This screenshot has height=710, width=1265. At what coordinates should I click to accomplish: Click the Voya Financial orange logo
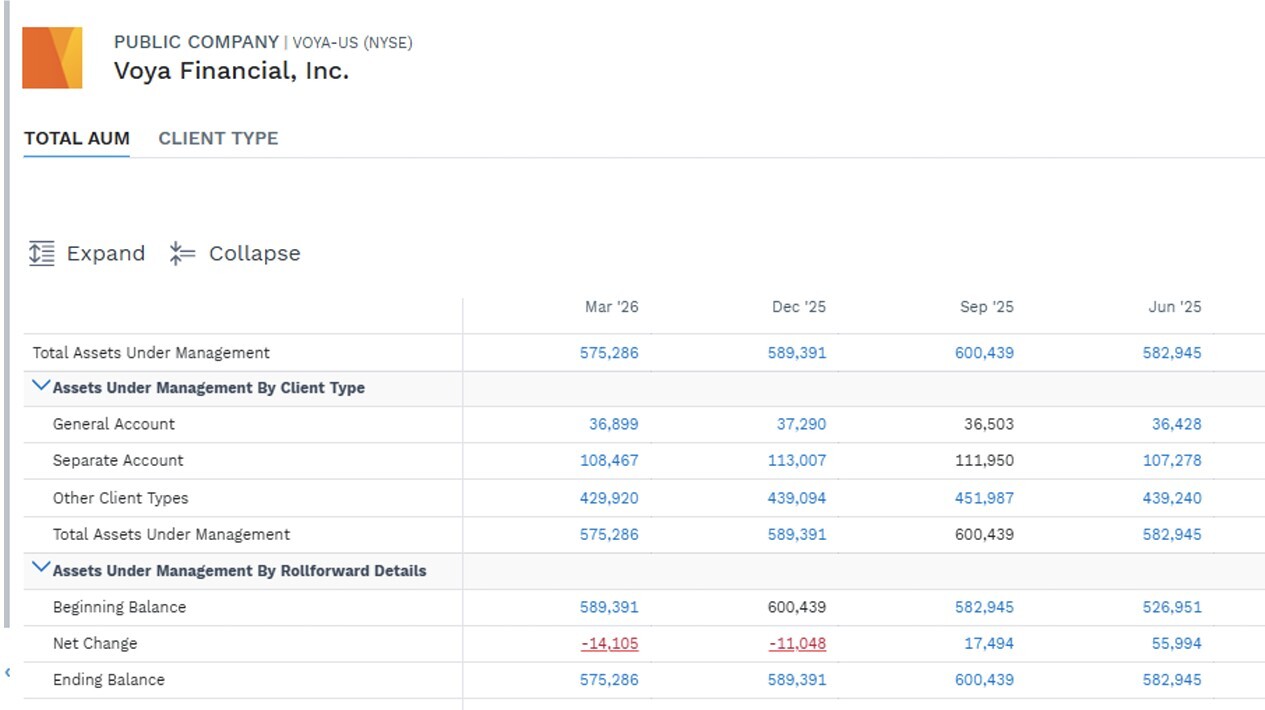click(x=52, y=58)
